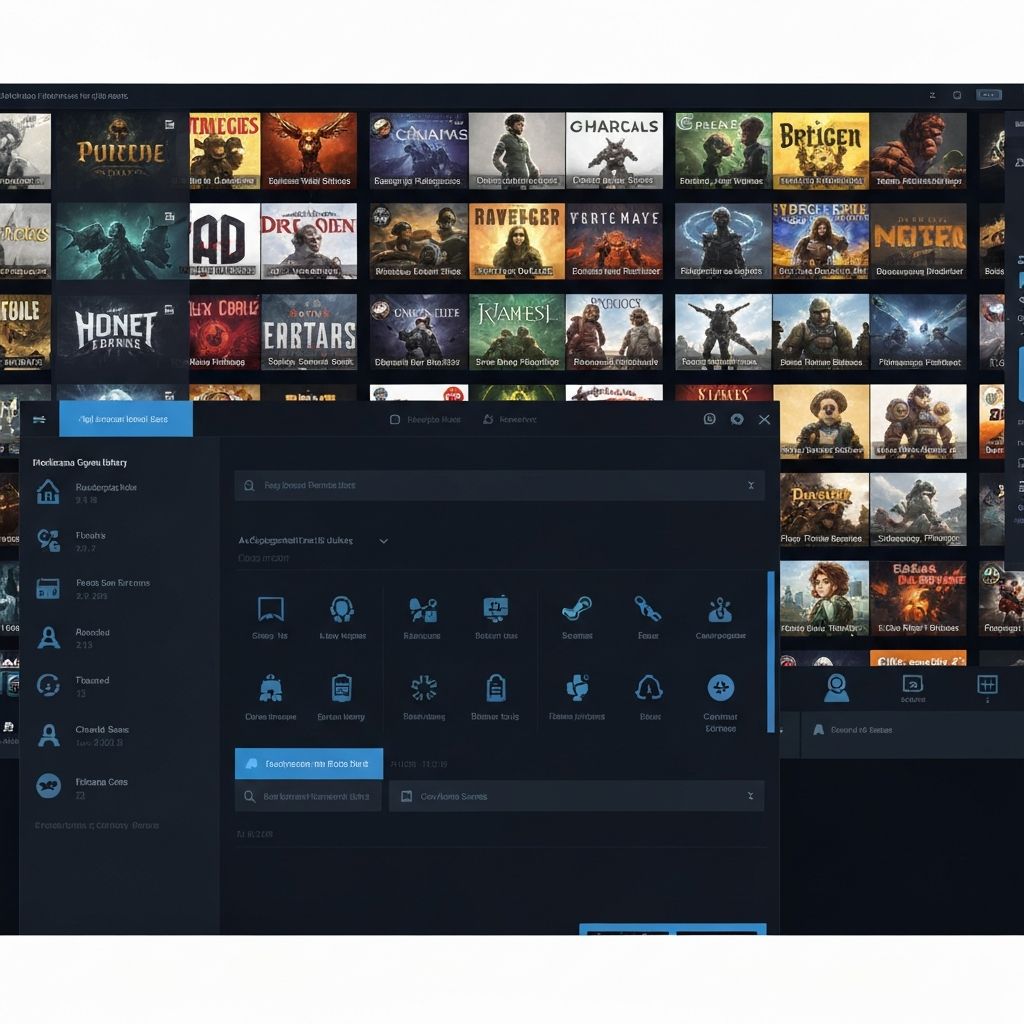Expand the dropdown chevron below the search bar
1024x1024 pixels.
click(383, 540)
